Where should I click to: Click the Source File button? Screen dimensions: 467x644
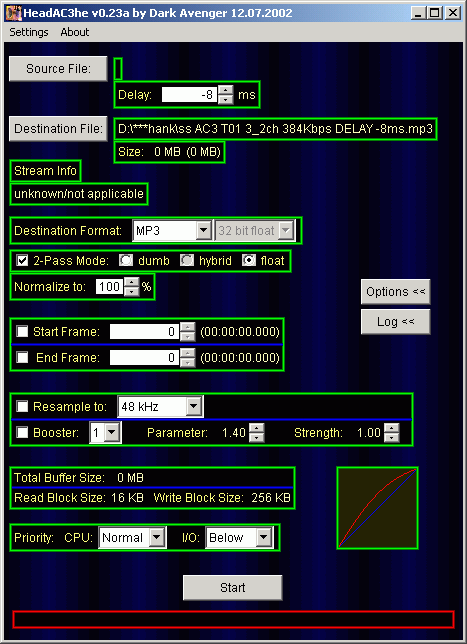point(58,69)
